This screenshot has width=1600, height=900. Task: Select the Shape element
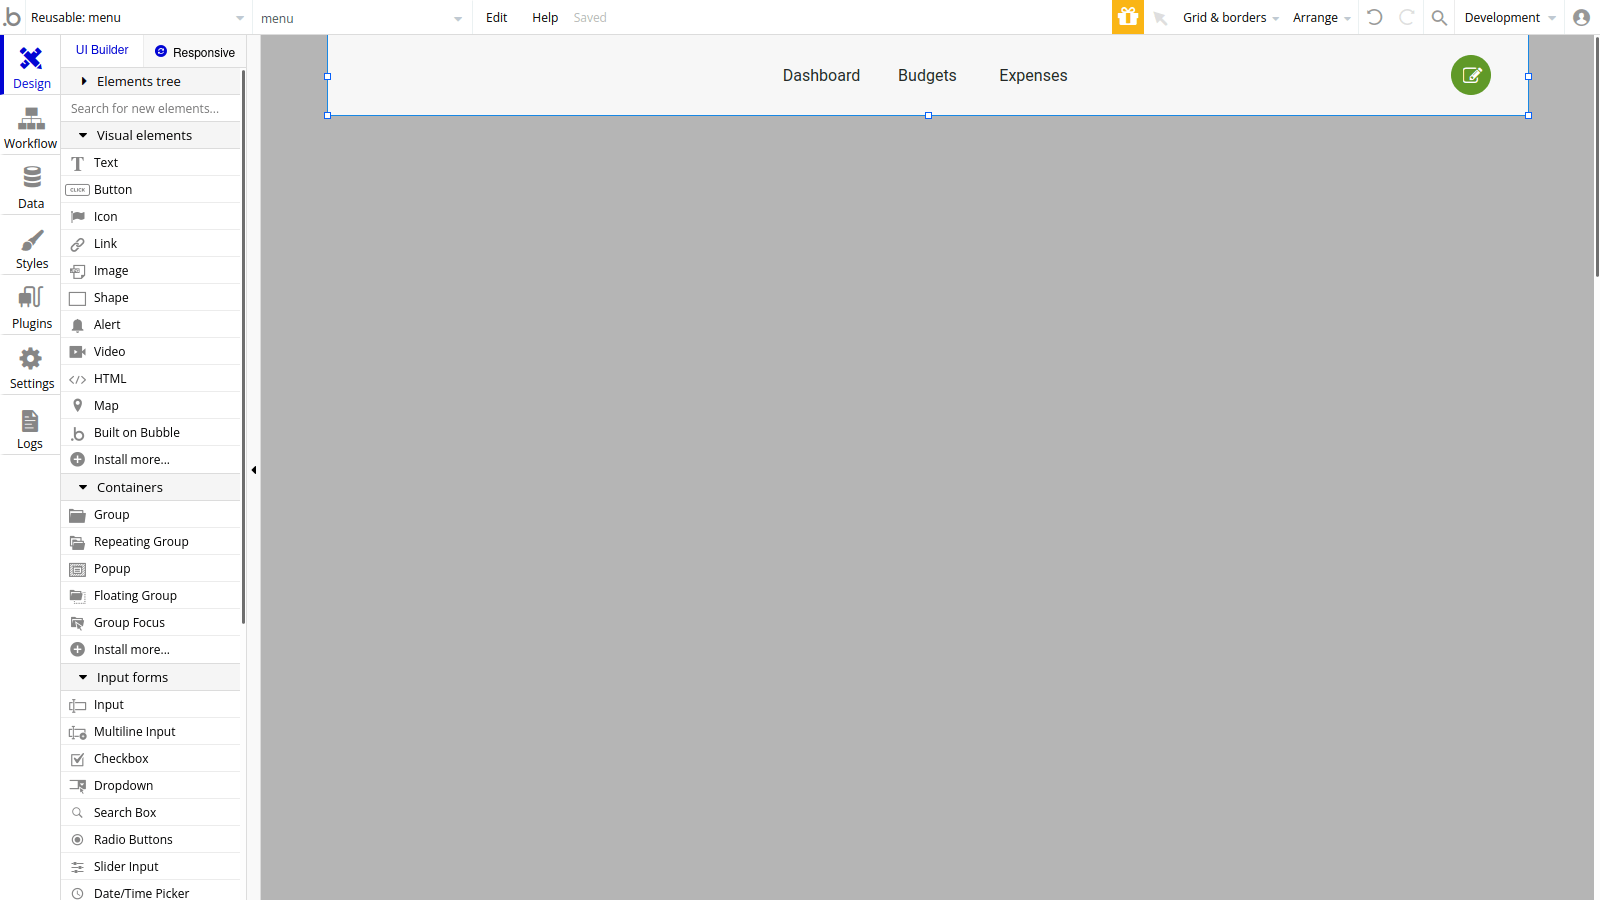[x=151, y=297]
